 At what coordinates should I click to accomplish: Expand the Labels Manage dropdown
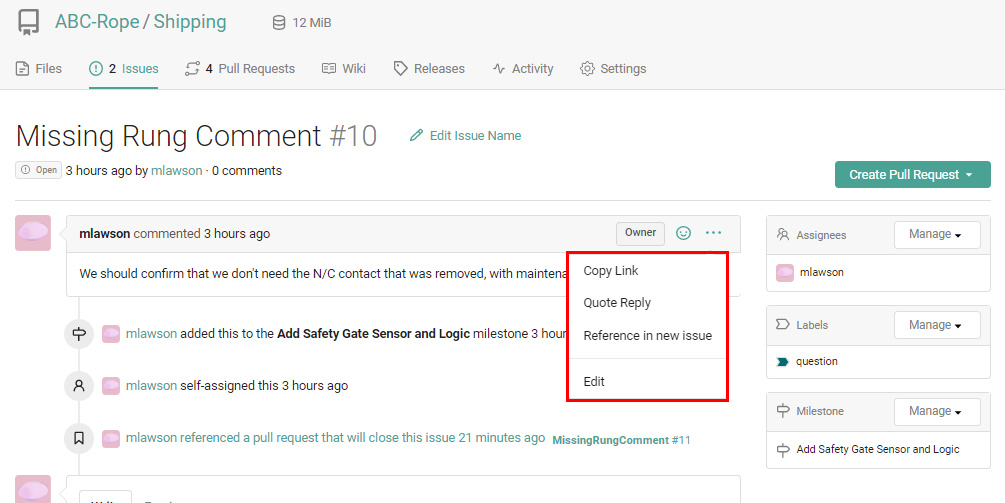(x=935, y=326)
